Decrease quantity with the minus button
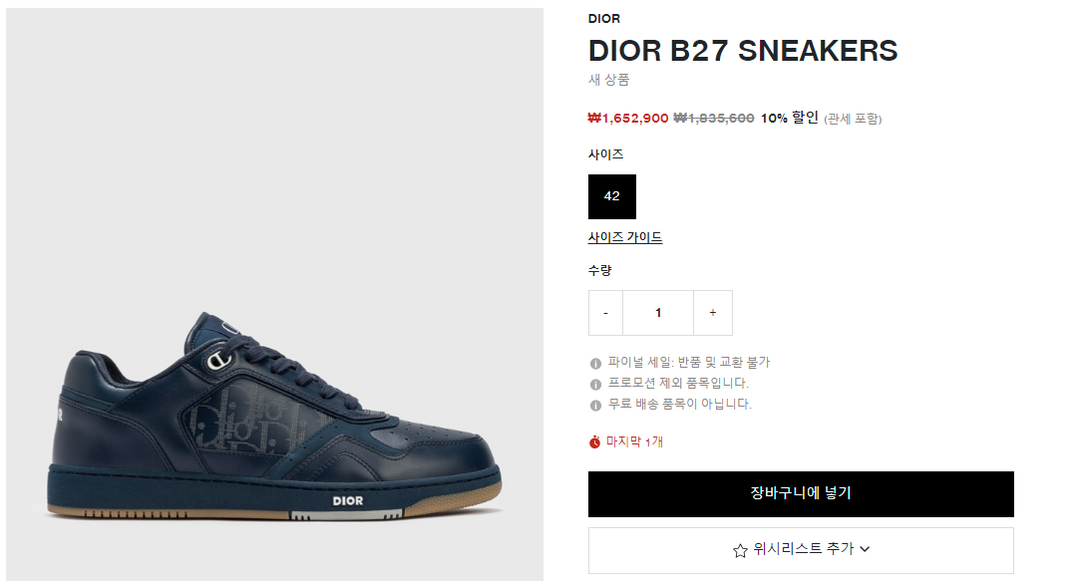1080x581 pixels. click(x=605, y=313)
